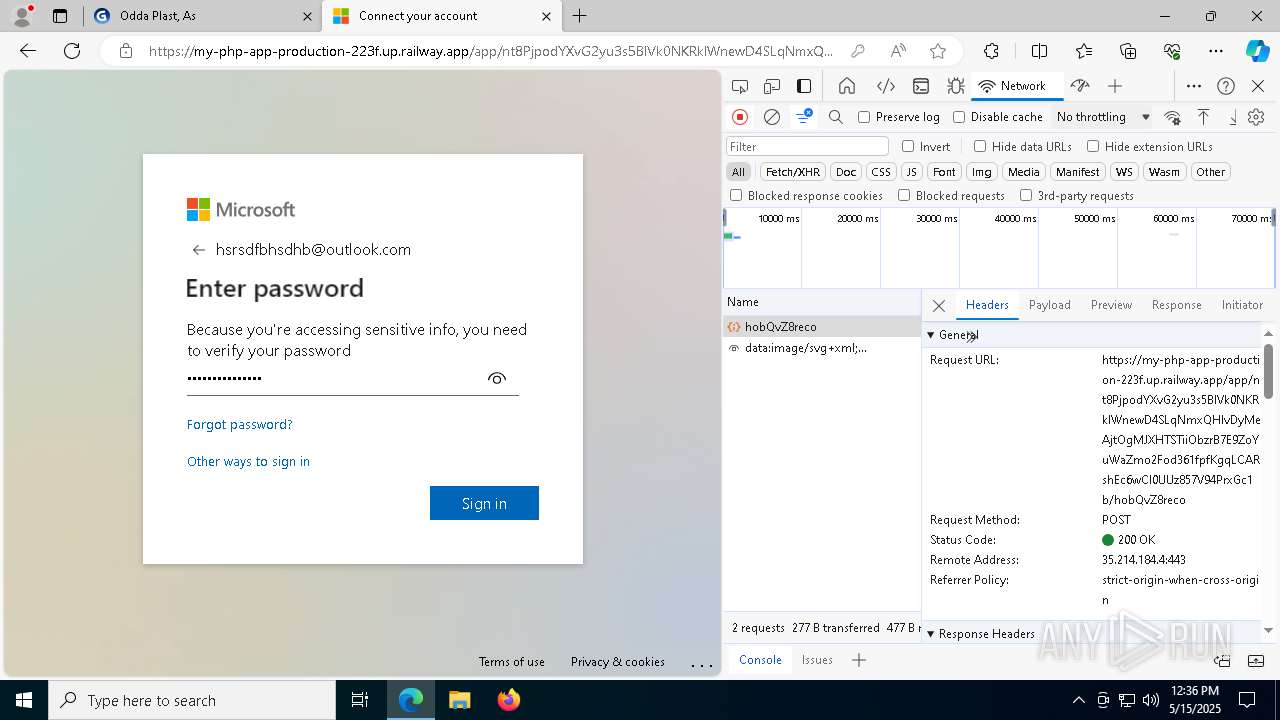1280x720 pixels.
Task: Check Blocked requests checkbox
Action: click(904, 196)
